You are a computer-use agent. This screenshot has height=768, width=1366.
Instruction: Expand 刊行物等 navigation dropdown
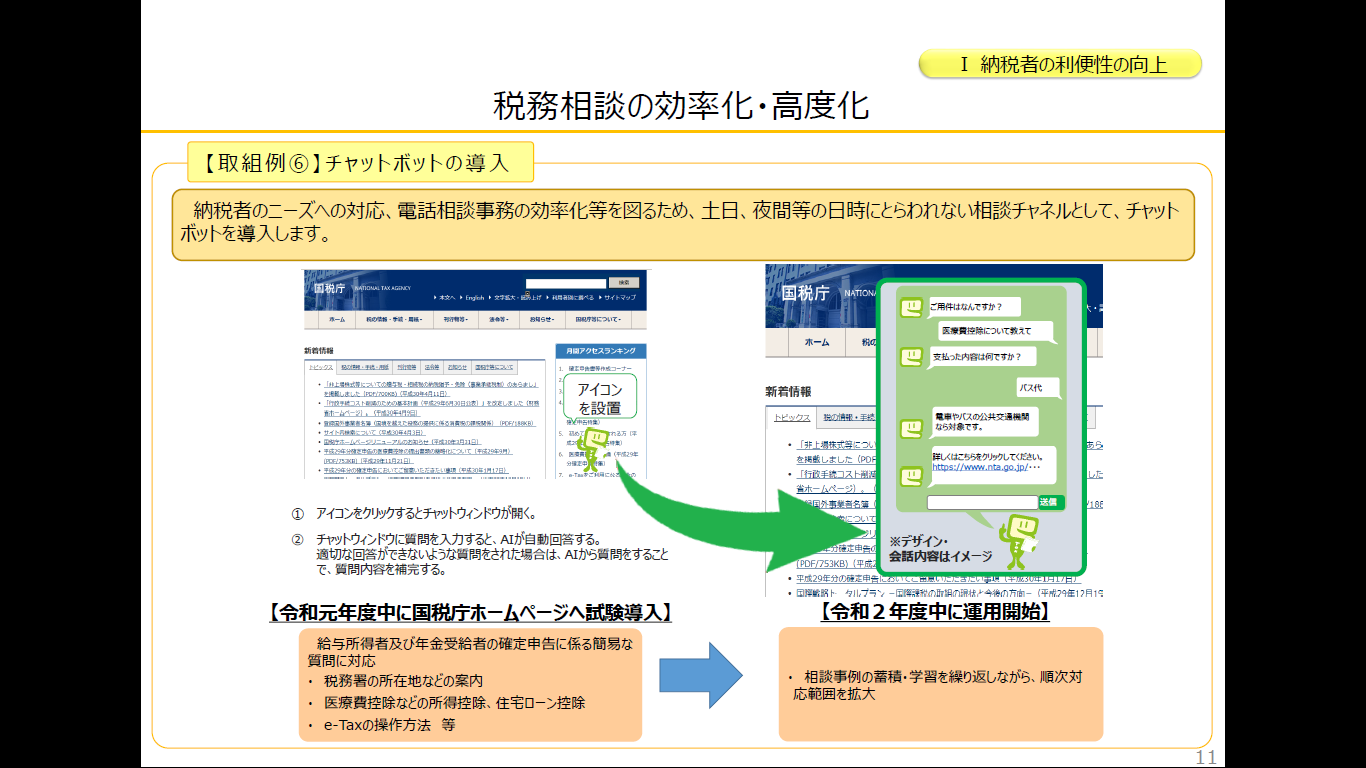pyautogui.click(x=456, y=319)
